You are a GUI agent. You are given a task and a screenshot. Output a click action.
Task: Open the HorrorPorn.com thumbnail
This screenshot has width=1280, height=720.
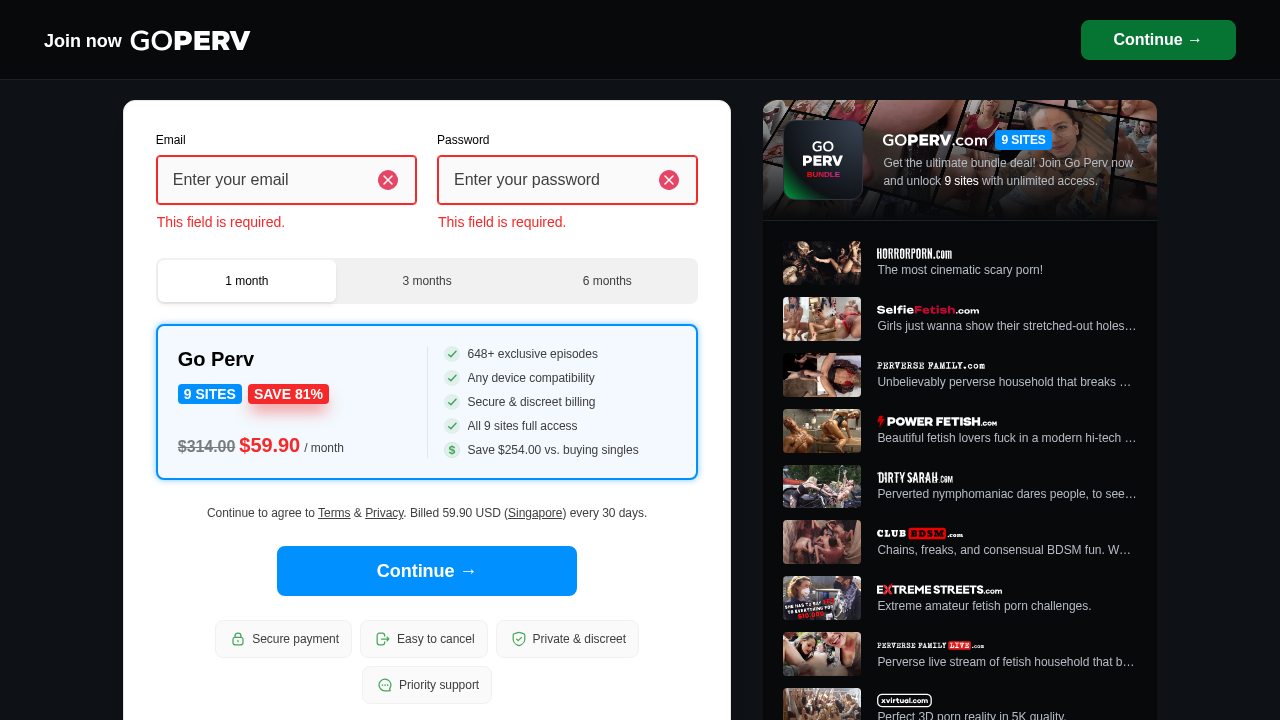coord(822,263)
